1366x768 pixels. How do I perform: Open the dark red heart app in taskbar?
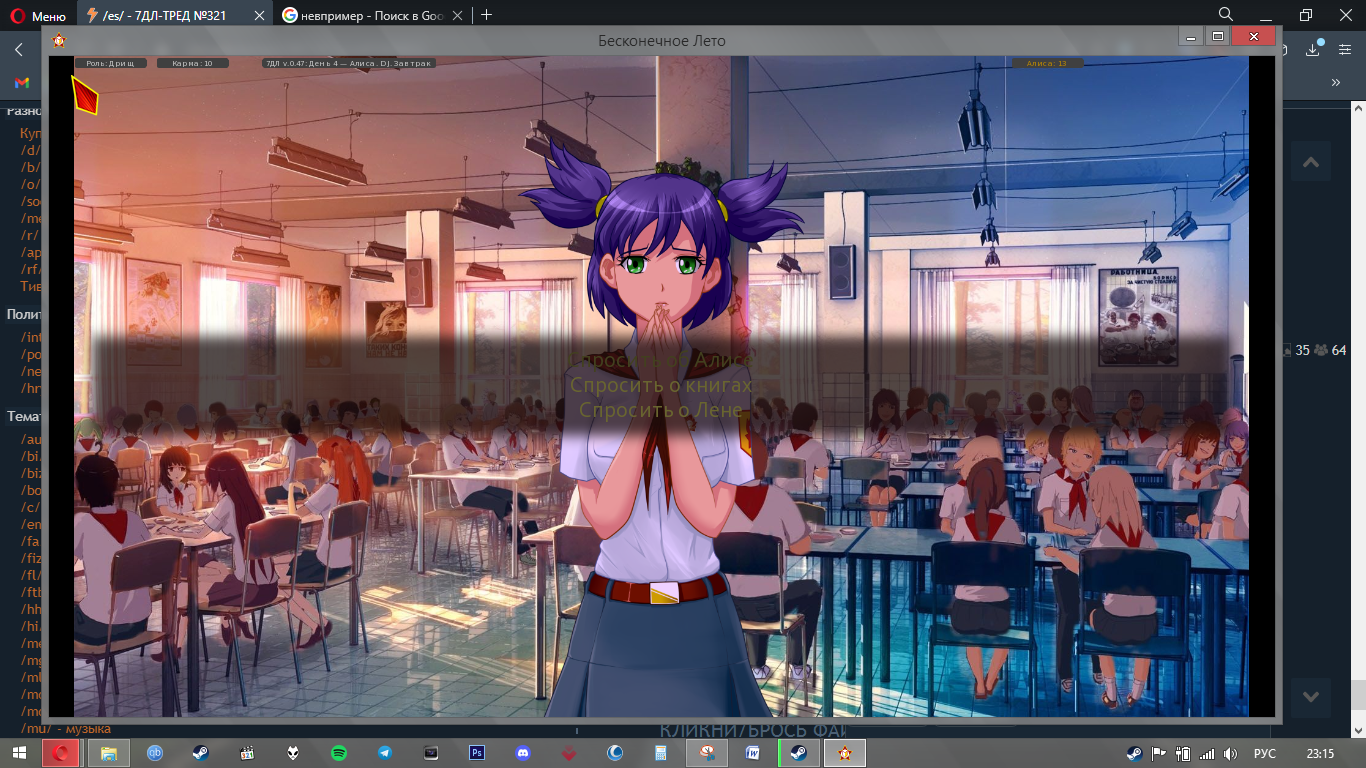(x=569, y=753)
